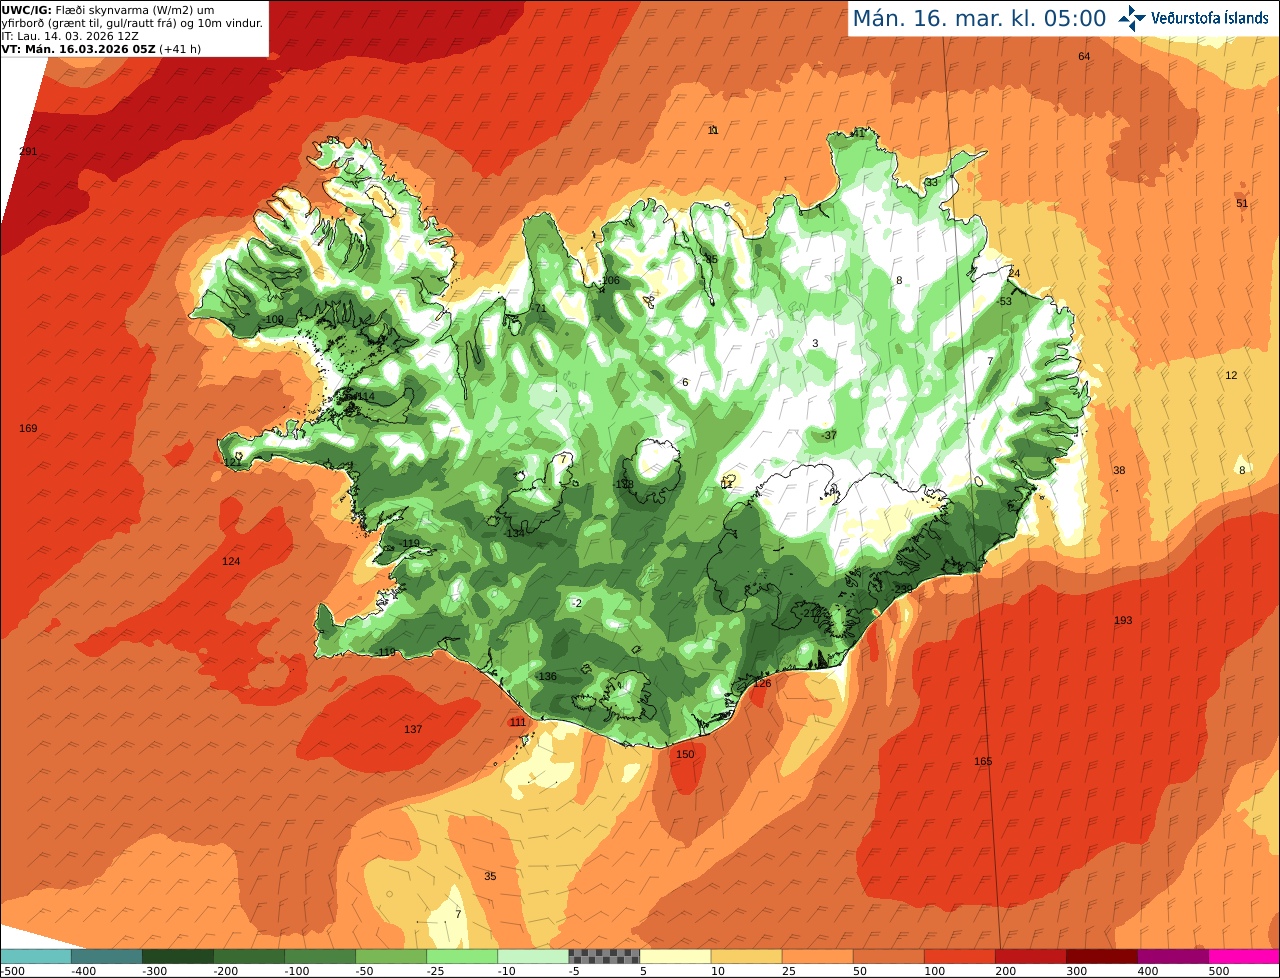The image size is (1280, 978).
Task: Click the map value 6
Action: [x=685, y=382]
